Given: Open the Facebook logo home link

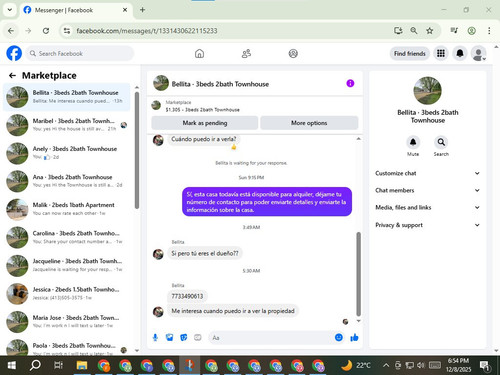Looking at the screenshot, I should (14, 53).
